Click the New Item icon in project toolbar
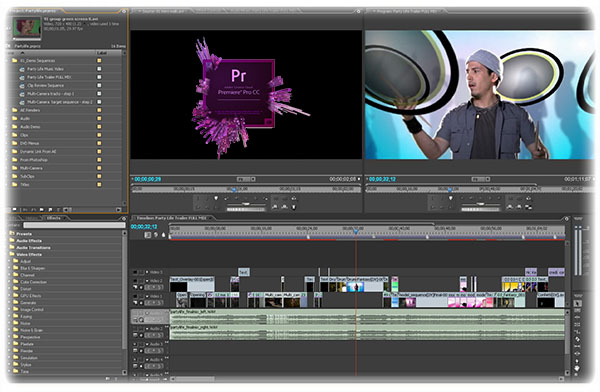Screen dimensions: 600x392 click(x=50, y=210)
